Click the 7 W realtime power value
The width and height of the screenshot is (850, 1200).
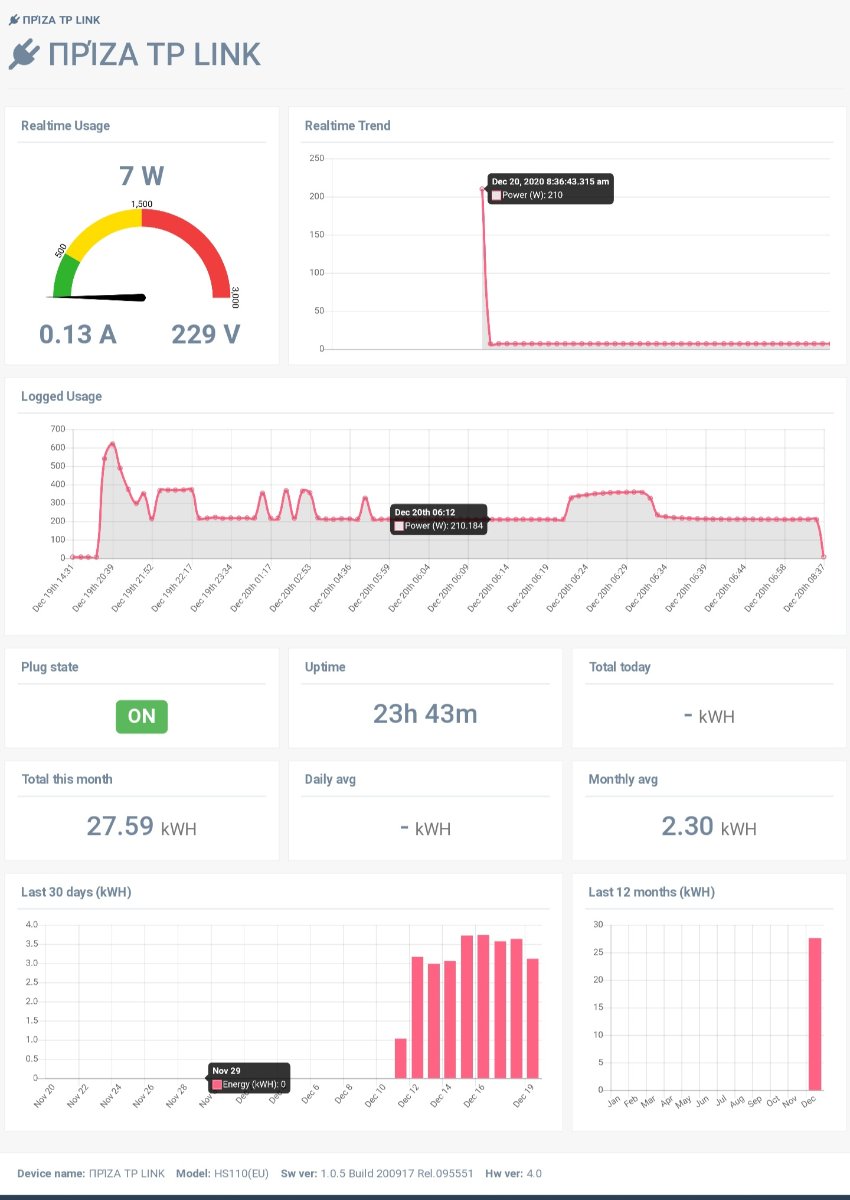141,176
